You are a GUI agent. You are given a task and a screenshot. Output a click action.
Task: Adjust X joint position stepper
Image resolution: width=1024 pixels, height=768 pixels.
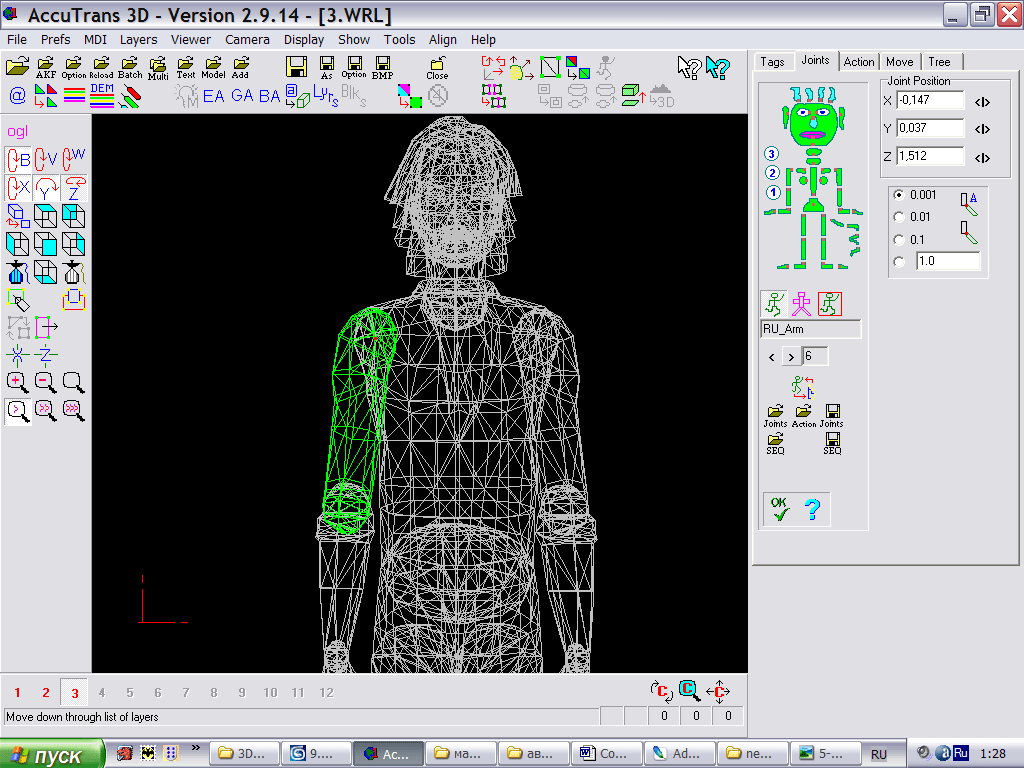tap(982, 102)
